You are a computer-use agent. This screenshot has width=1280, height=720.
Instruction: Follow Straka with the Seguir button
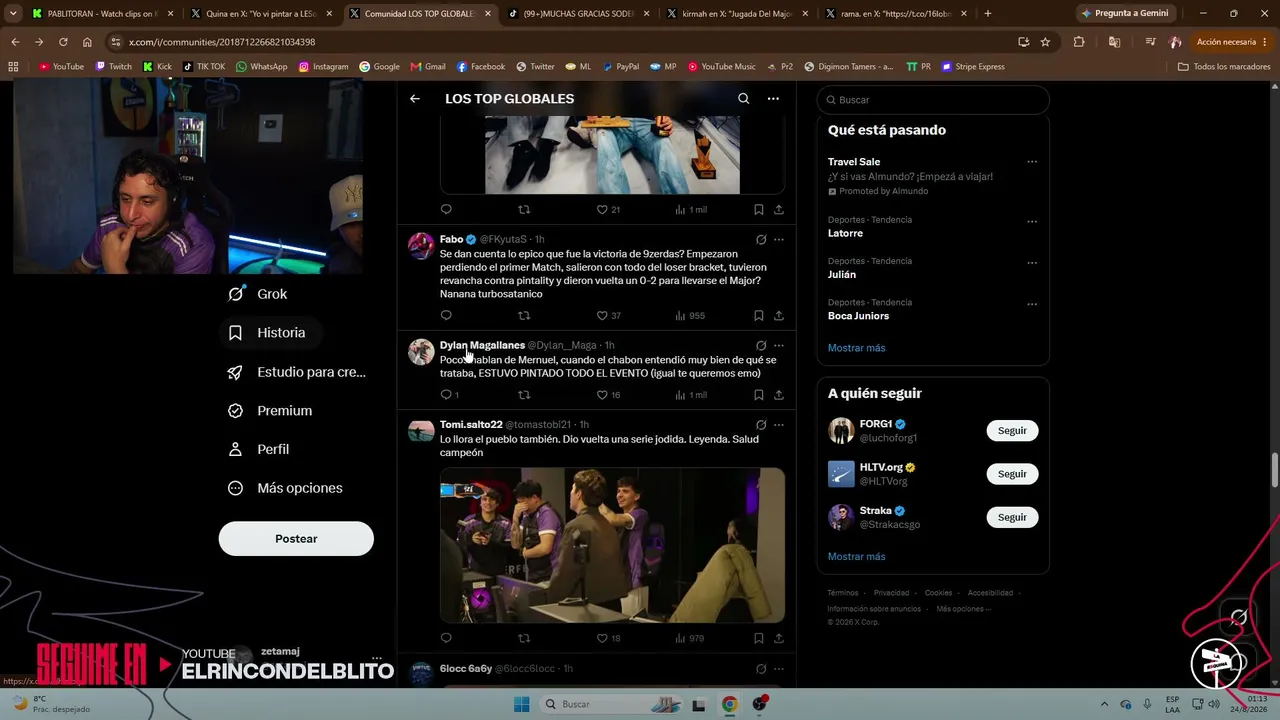(x=1012, y=518)
